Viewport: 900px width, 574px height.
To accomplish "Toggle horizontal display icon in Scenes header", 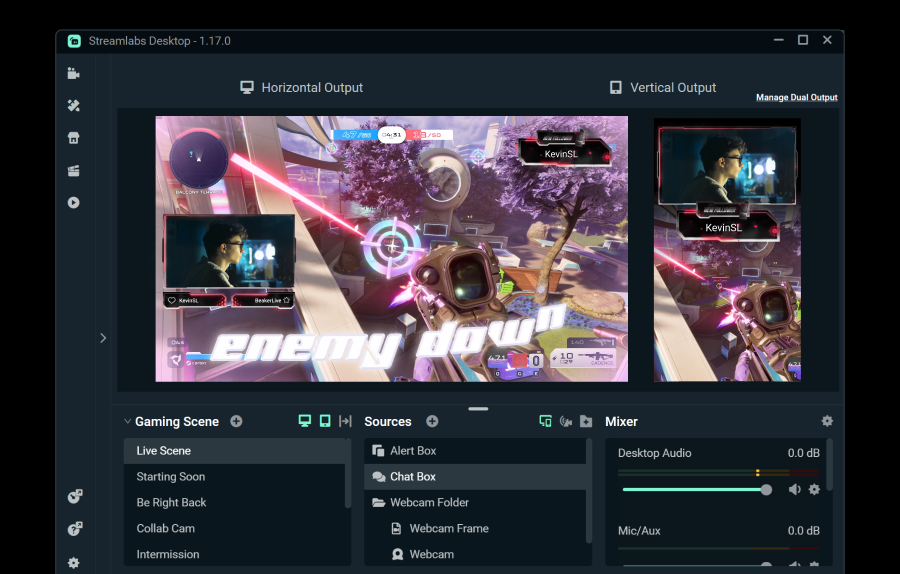I will pyautogui.click(x=305, y=421).
